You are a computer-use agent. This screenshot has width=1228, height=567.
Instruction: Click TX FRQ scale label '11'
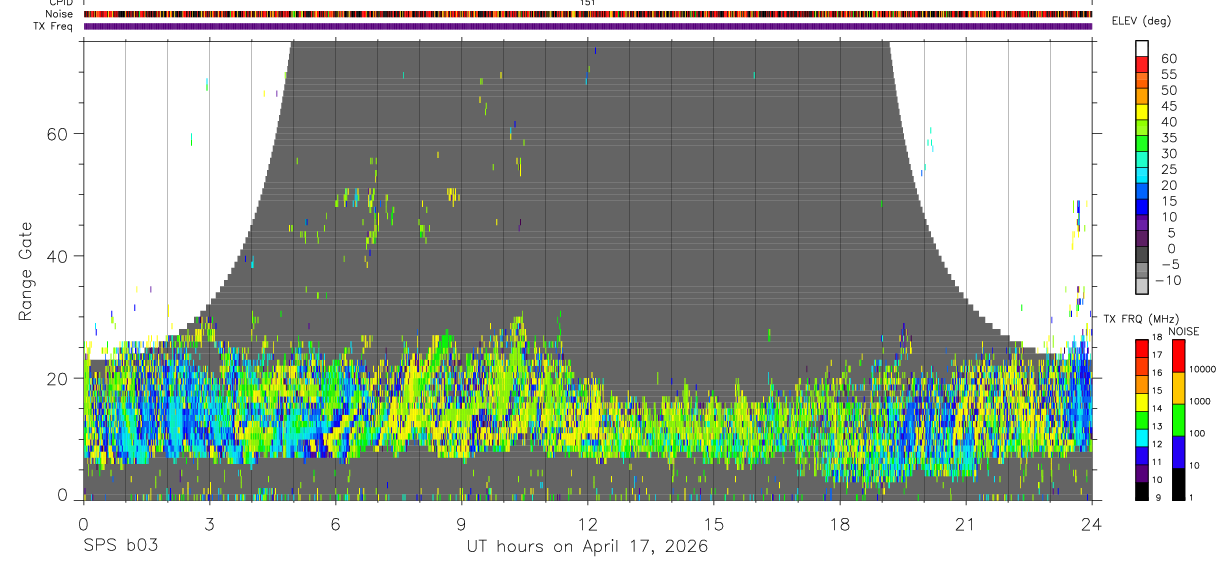(x=1157, y=462)
